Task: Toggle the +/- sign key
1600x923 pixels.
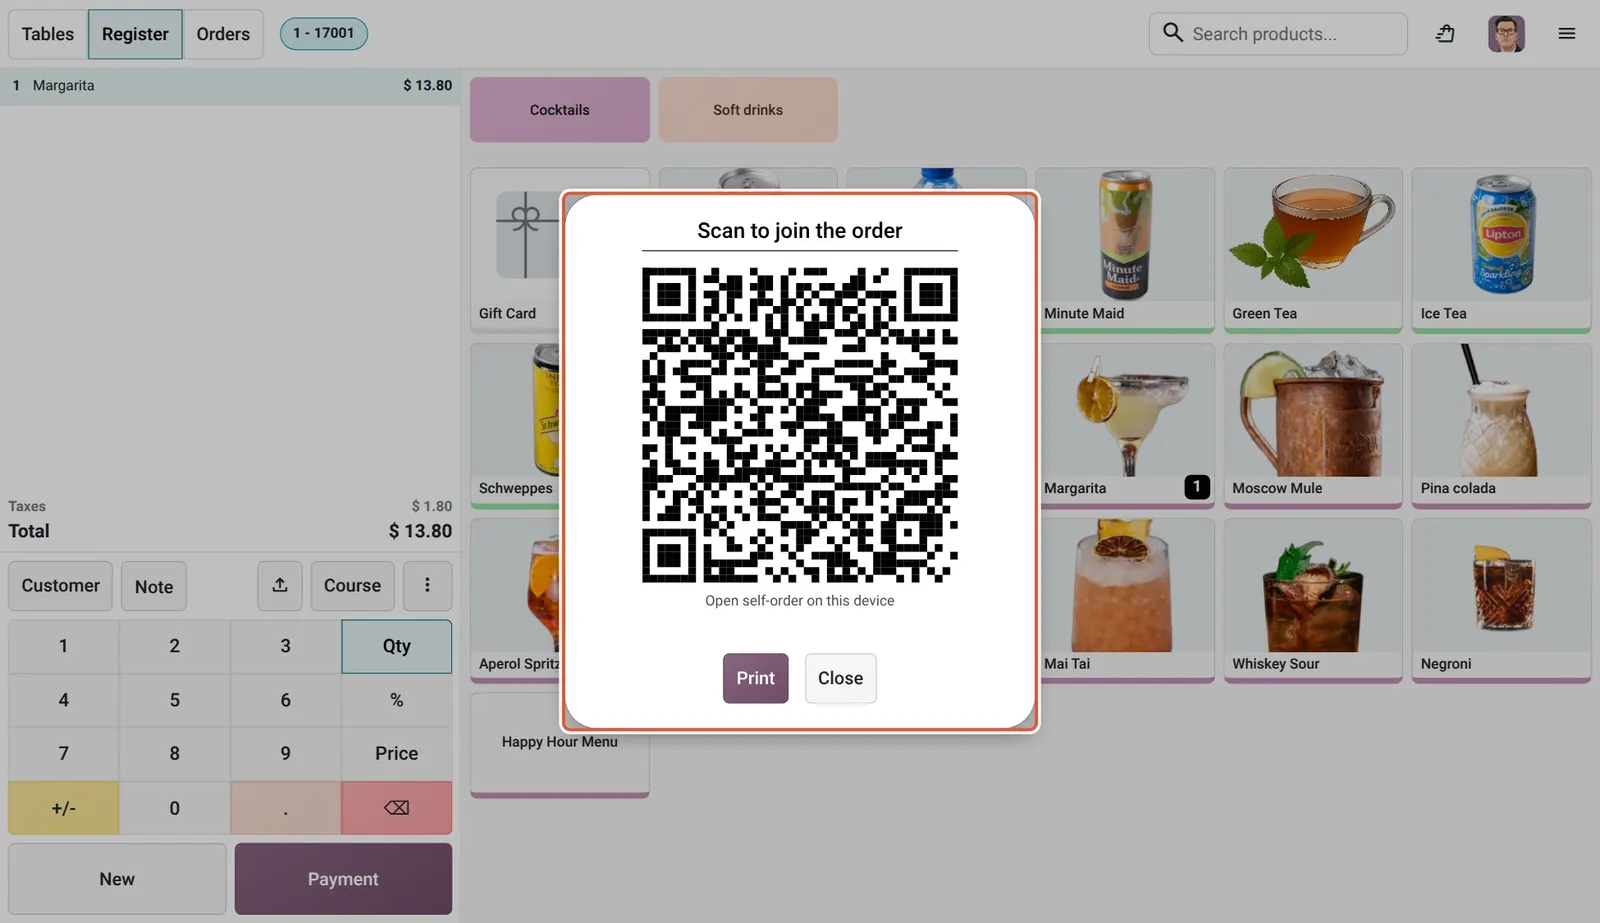Action: [x=64, y=808]
